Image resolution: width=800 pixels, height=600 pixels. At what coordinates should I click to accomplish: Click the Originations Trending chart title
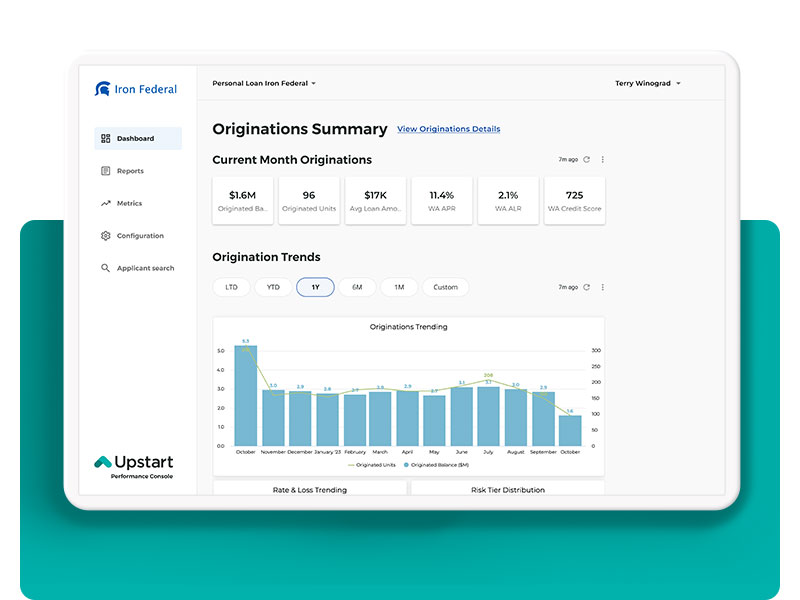click(409, 327)
